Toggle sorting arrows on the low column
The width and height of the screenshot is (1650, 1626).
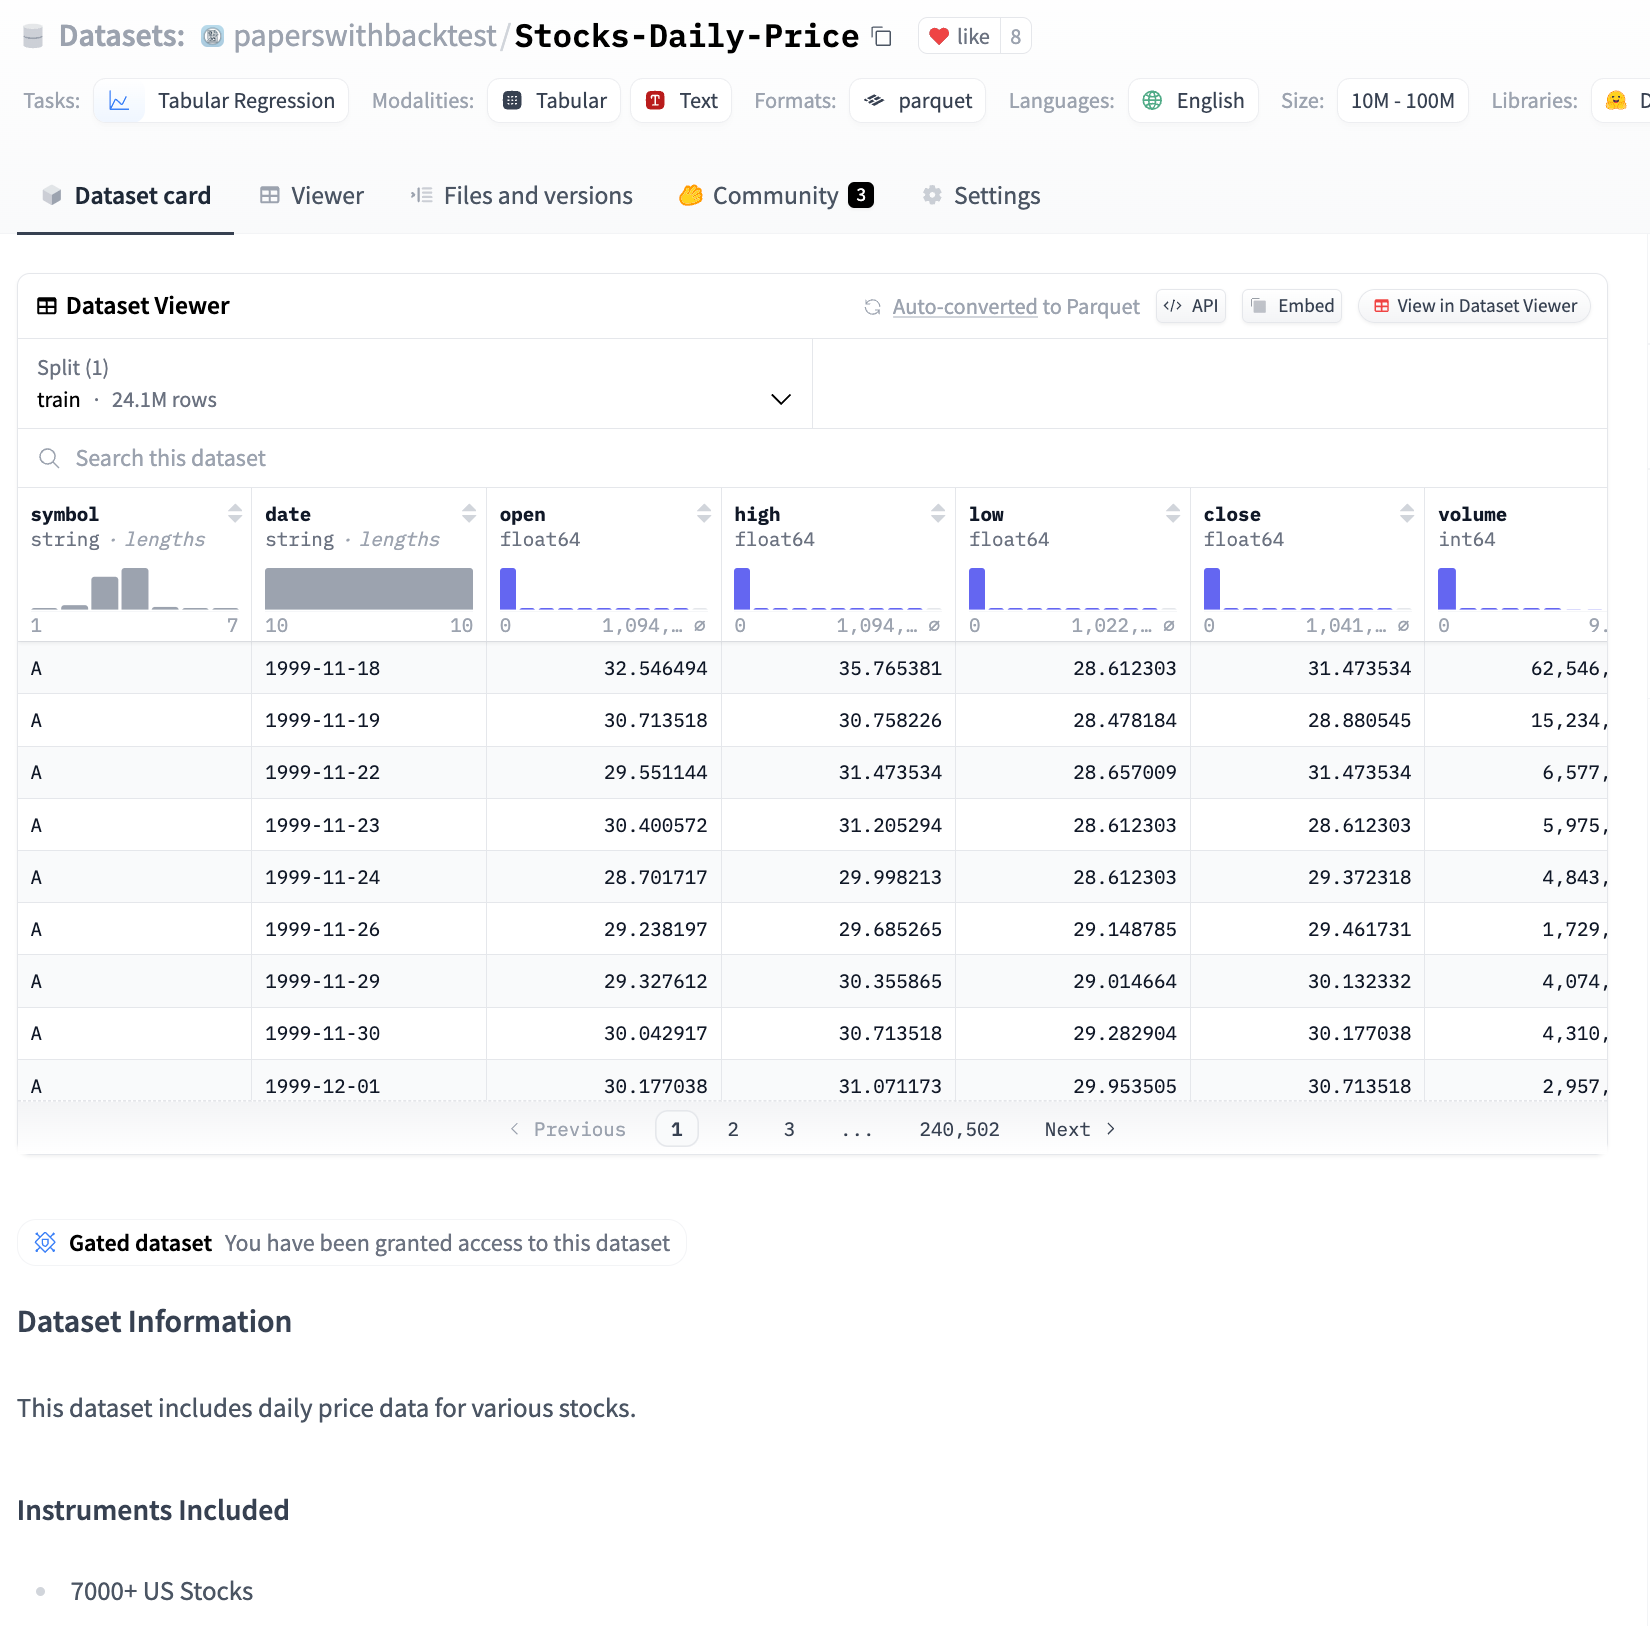coord(1173,514)
